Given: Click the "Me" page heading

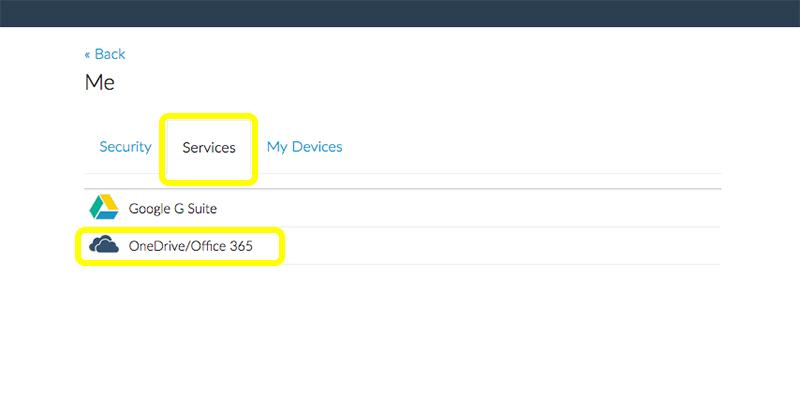Looking at the screenshot, I should pyautogui.click(x=99, y=83).
